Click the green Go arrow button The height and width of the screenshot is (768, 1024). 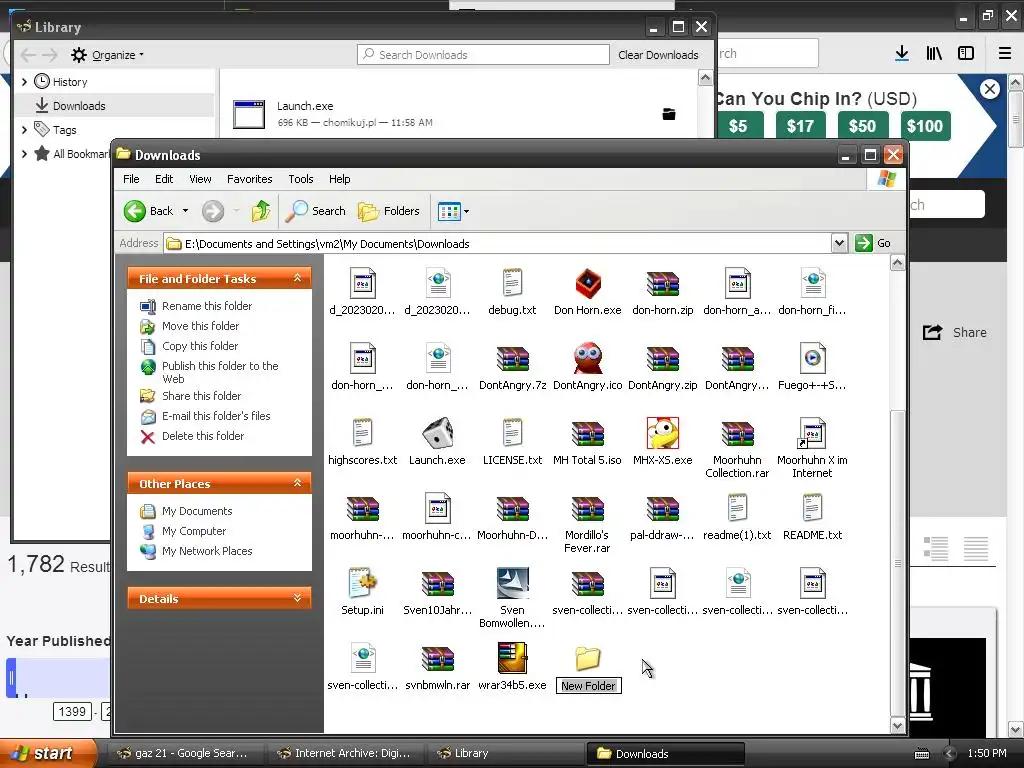click(x=864, y=243)
